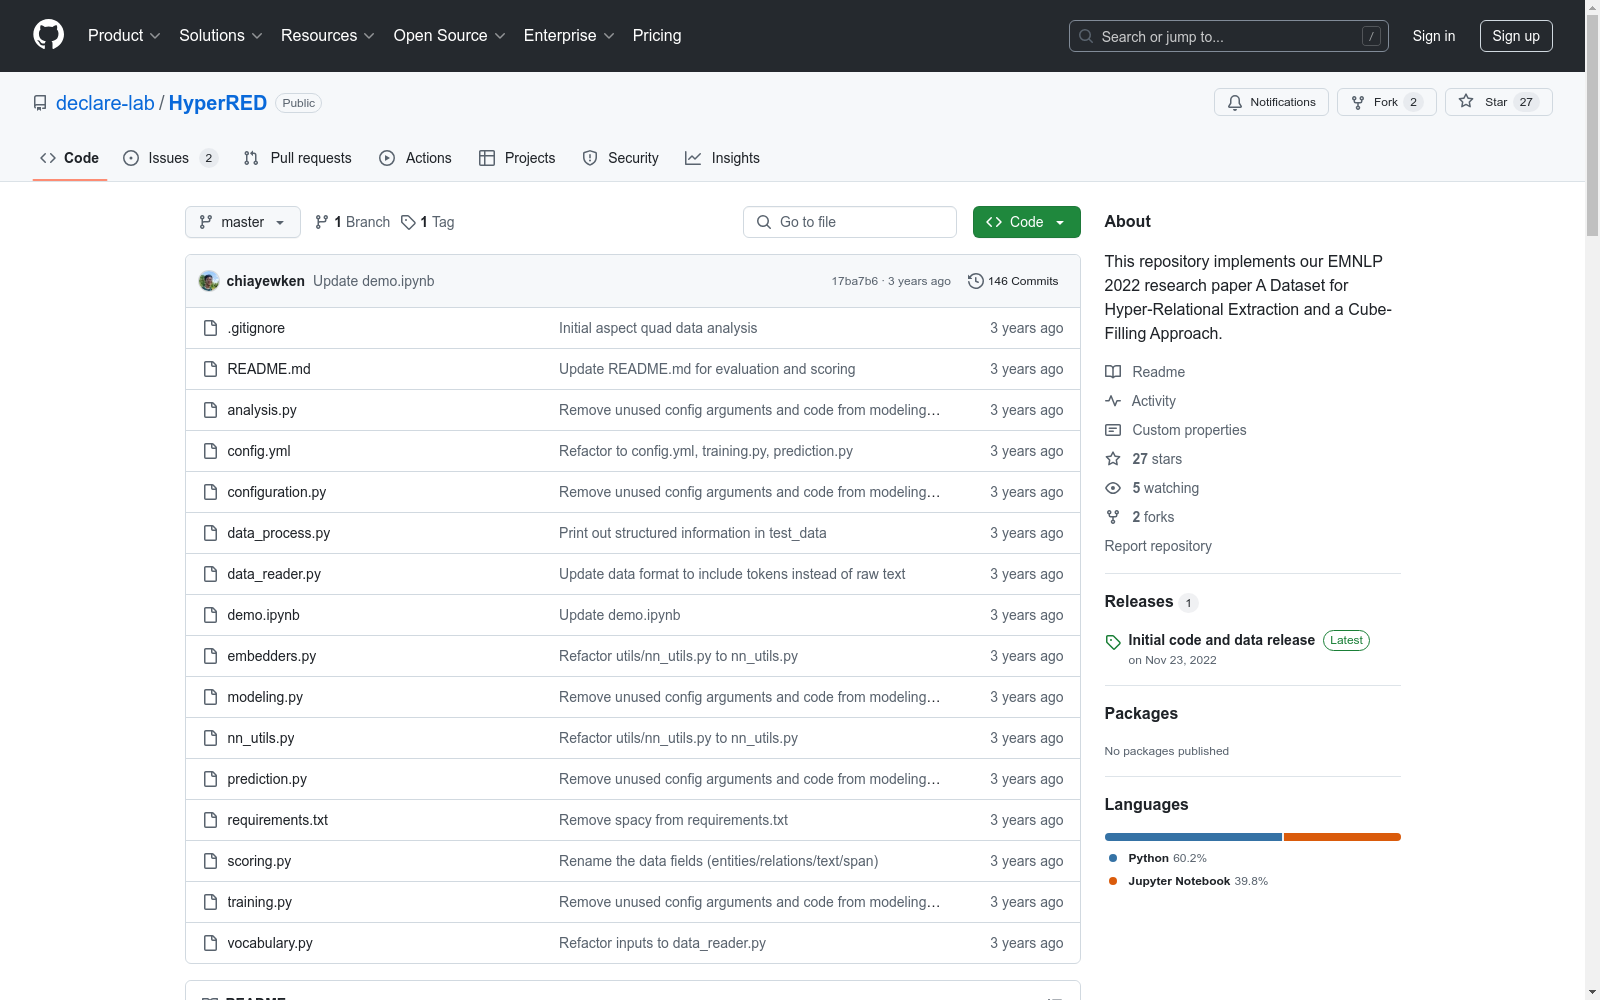This screenshot has height=1000, width=1600.
Task: Click the star icon beside 27 stars
Action: (x=1113, y=459)
